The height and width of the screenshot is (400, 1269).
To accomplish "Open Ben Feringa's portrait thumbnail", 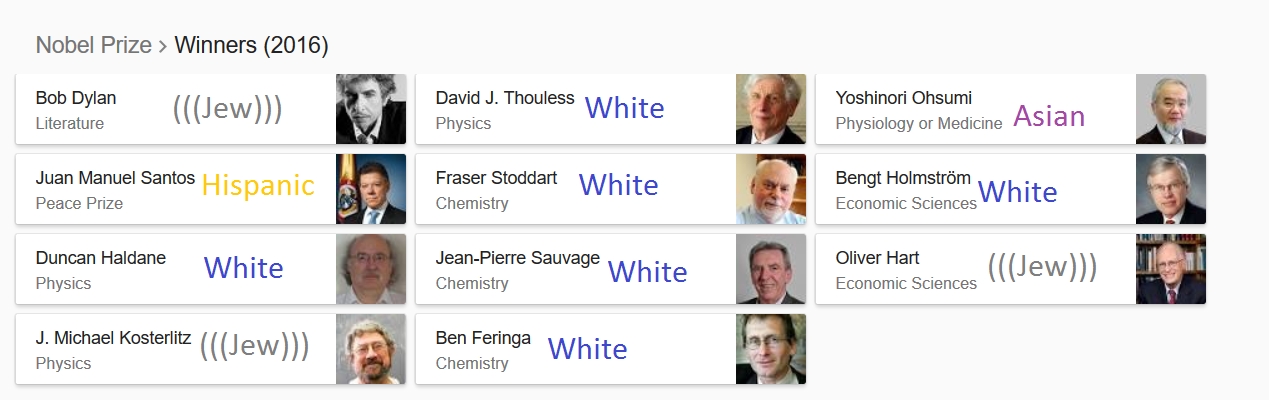I will 771,349.
